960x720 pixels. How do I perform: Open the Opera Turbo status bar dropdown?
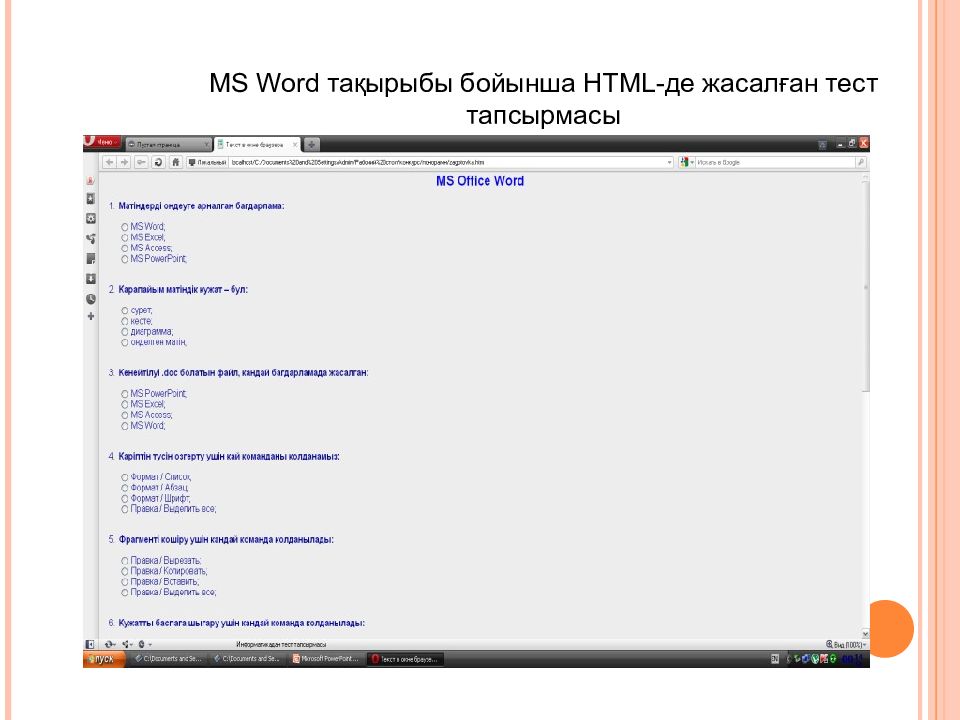(x=144, y=644)
